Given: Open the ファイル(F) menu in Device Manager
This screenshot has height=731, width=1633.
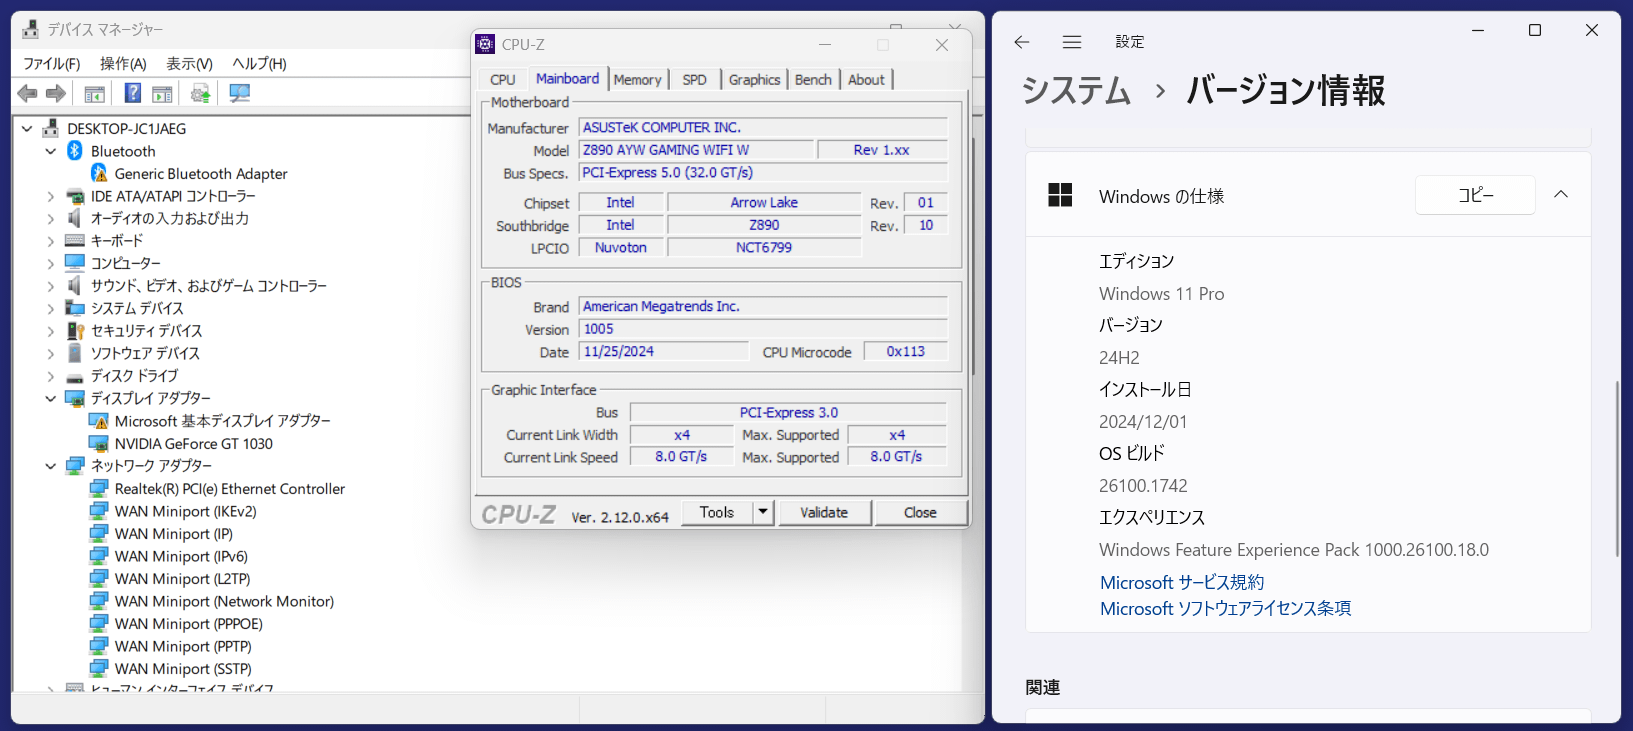Looking at the screenshot, I should (52, 63).
